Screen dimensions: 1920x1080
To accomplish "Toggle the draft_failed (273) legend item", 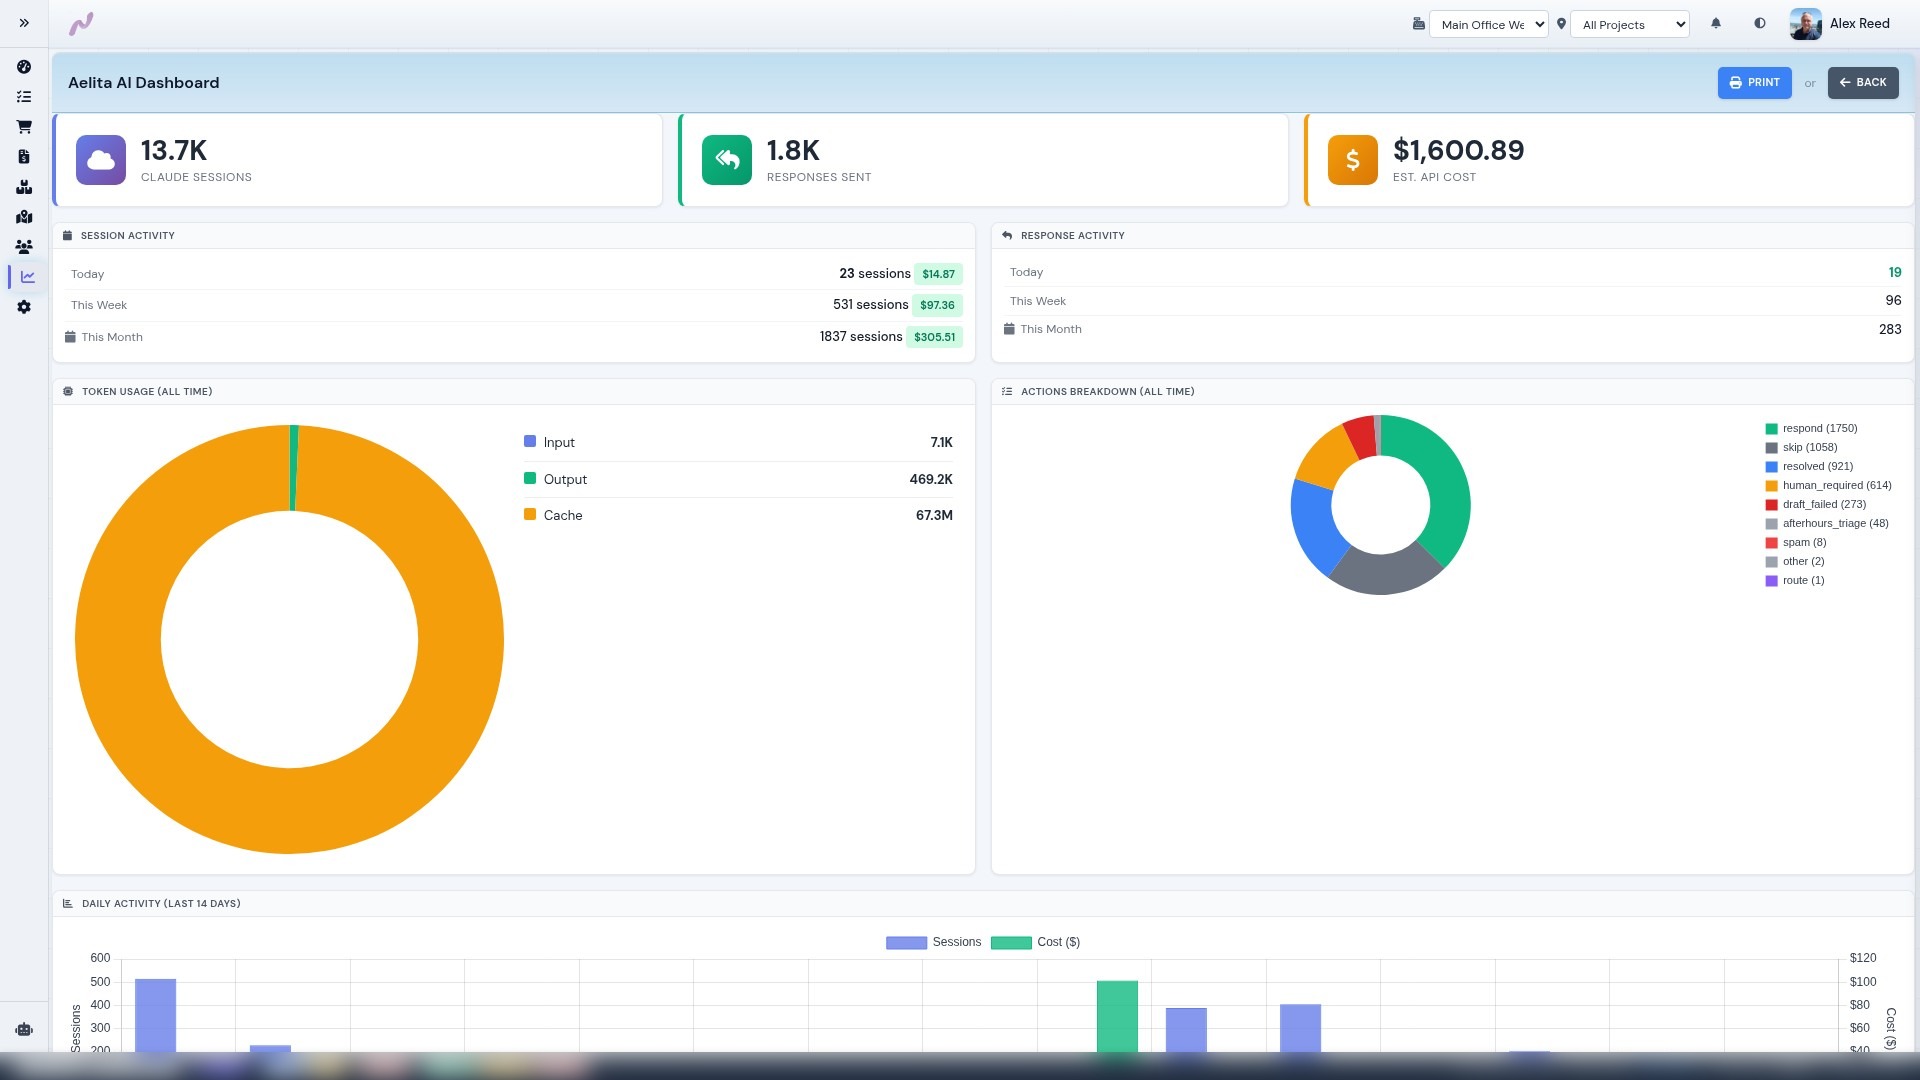I will point(1815,505).
